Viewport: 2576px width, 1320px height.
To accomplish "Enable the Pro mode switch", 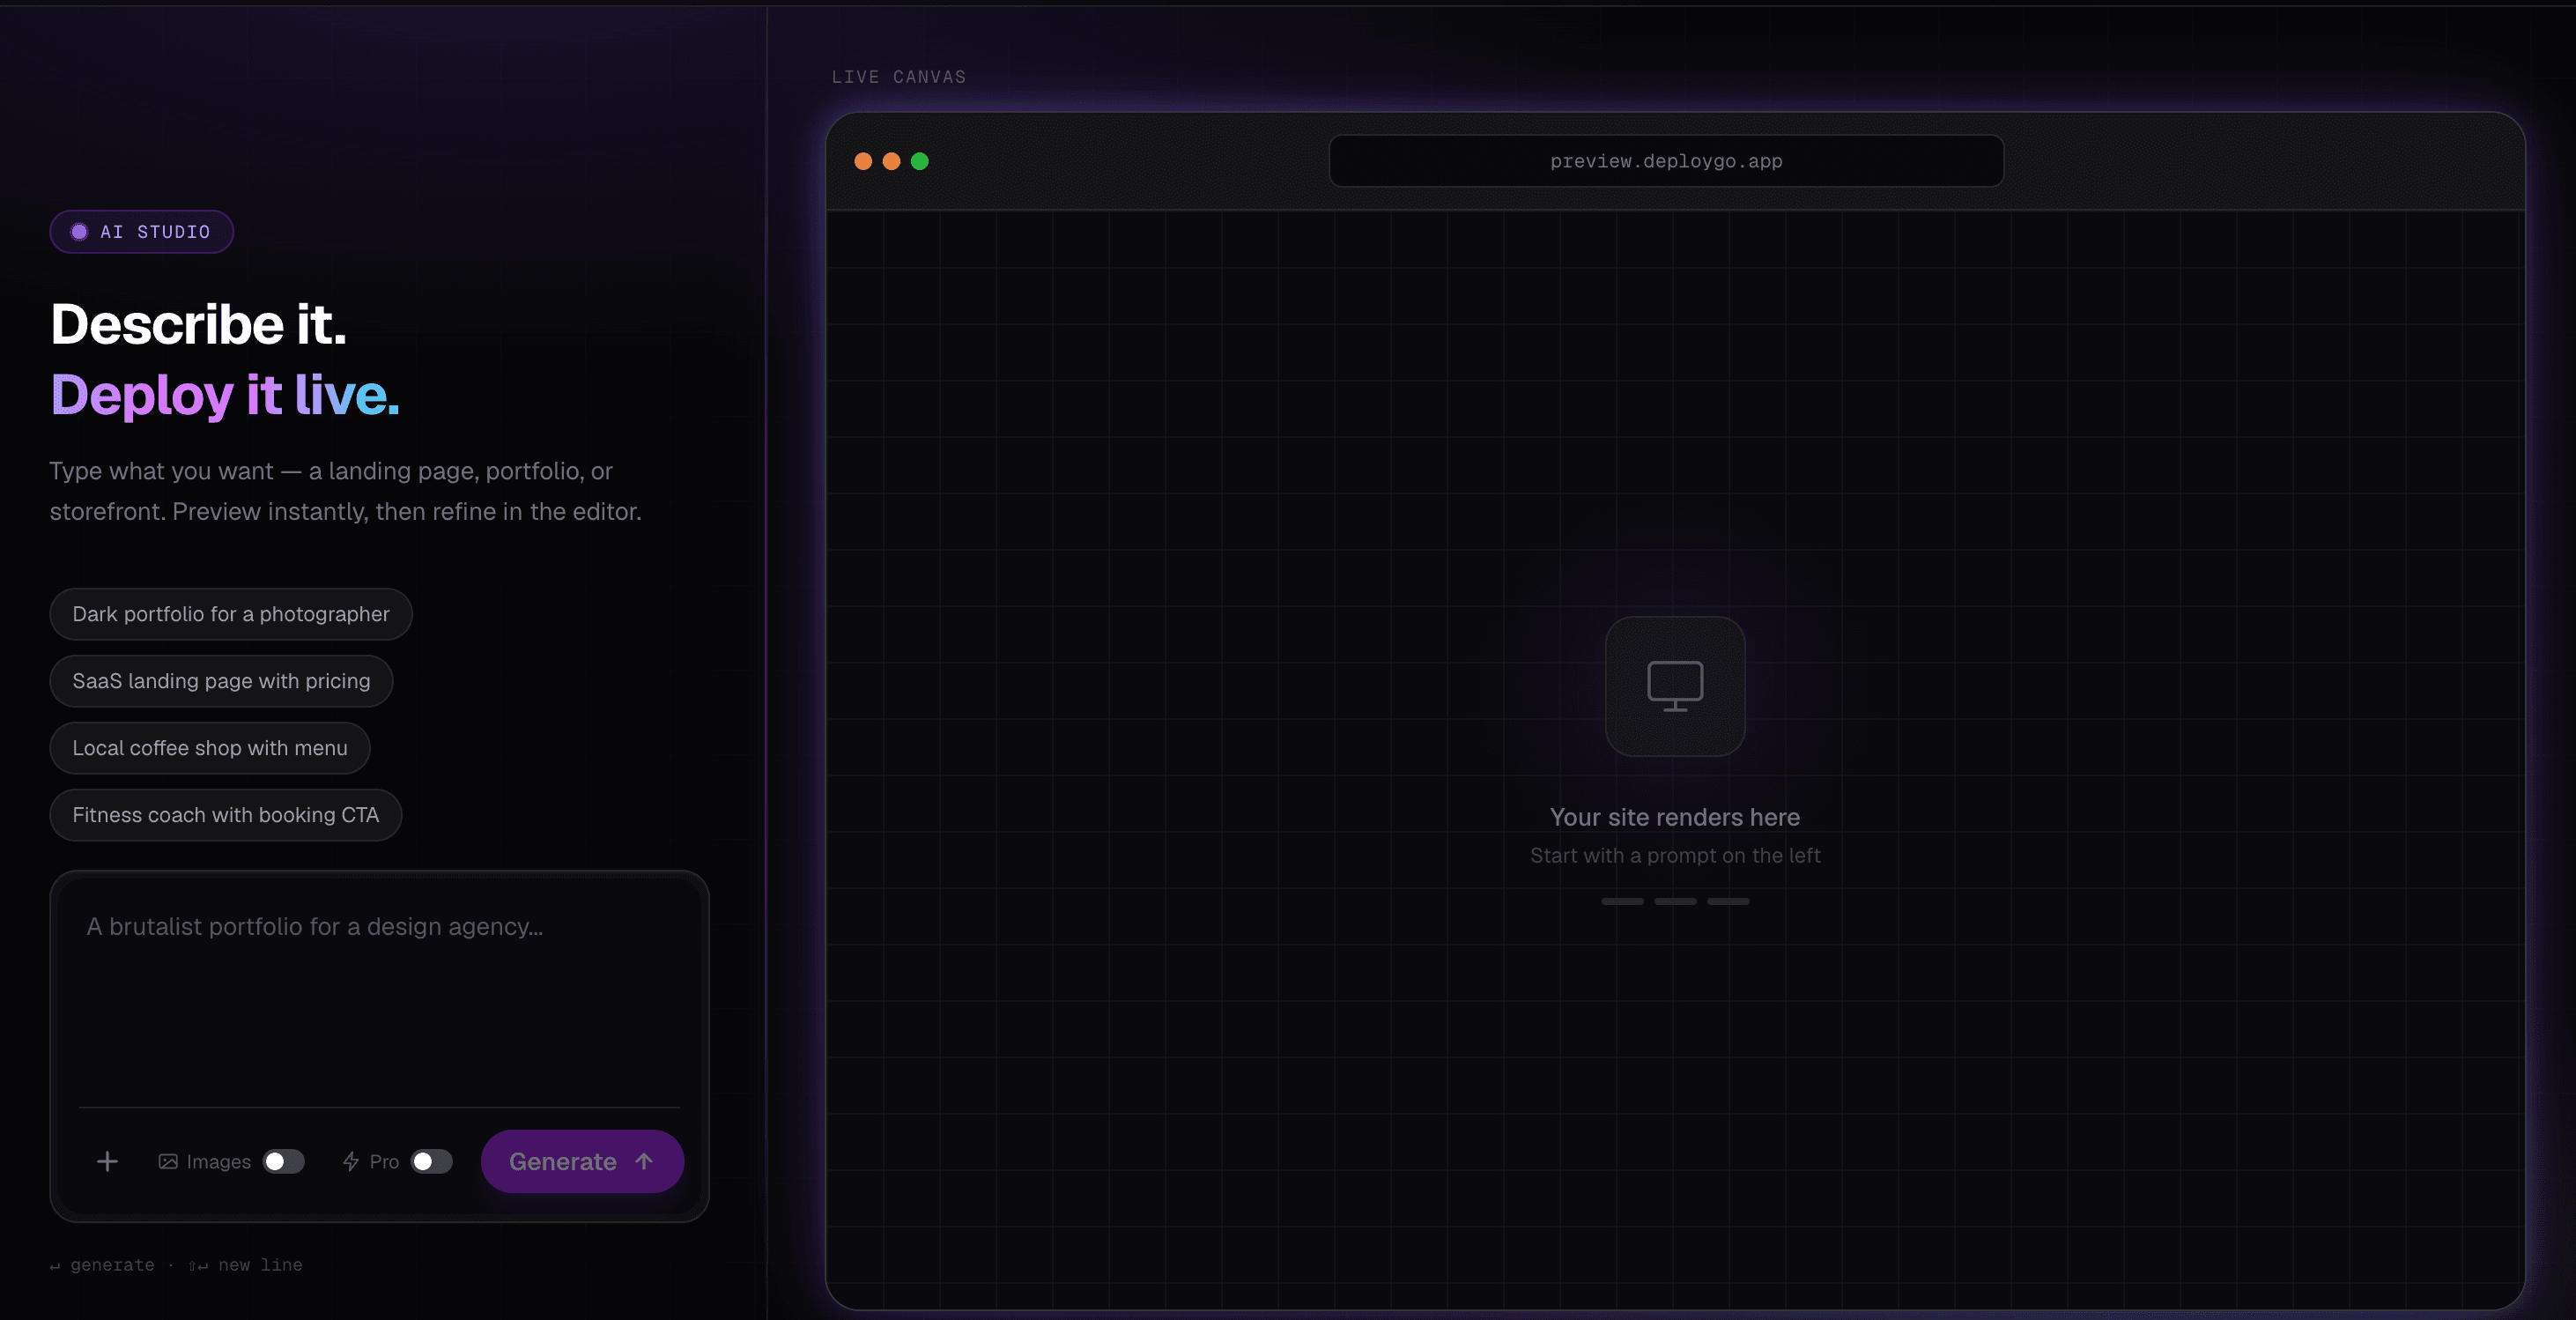I will point(432,1161).
